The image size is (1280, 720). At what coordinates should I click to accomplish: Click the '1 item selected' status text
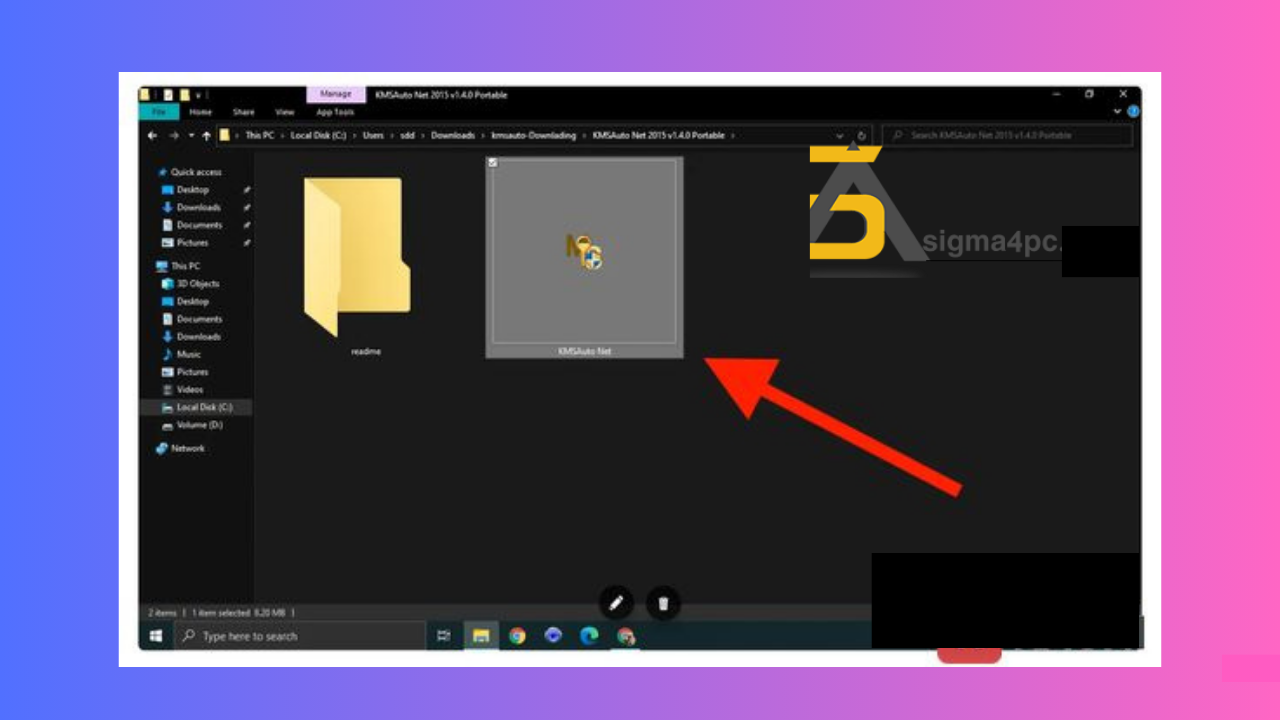click(219, 612)
